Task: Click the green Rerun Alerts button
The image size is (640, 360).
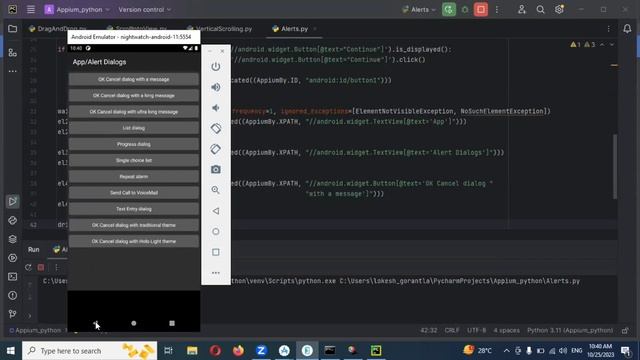Action: click(x=449, y=9)
